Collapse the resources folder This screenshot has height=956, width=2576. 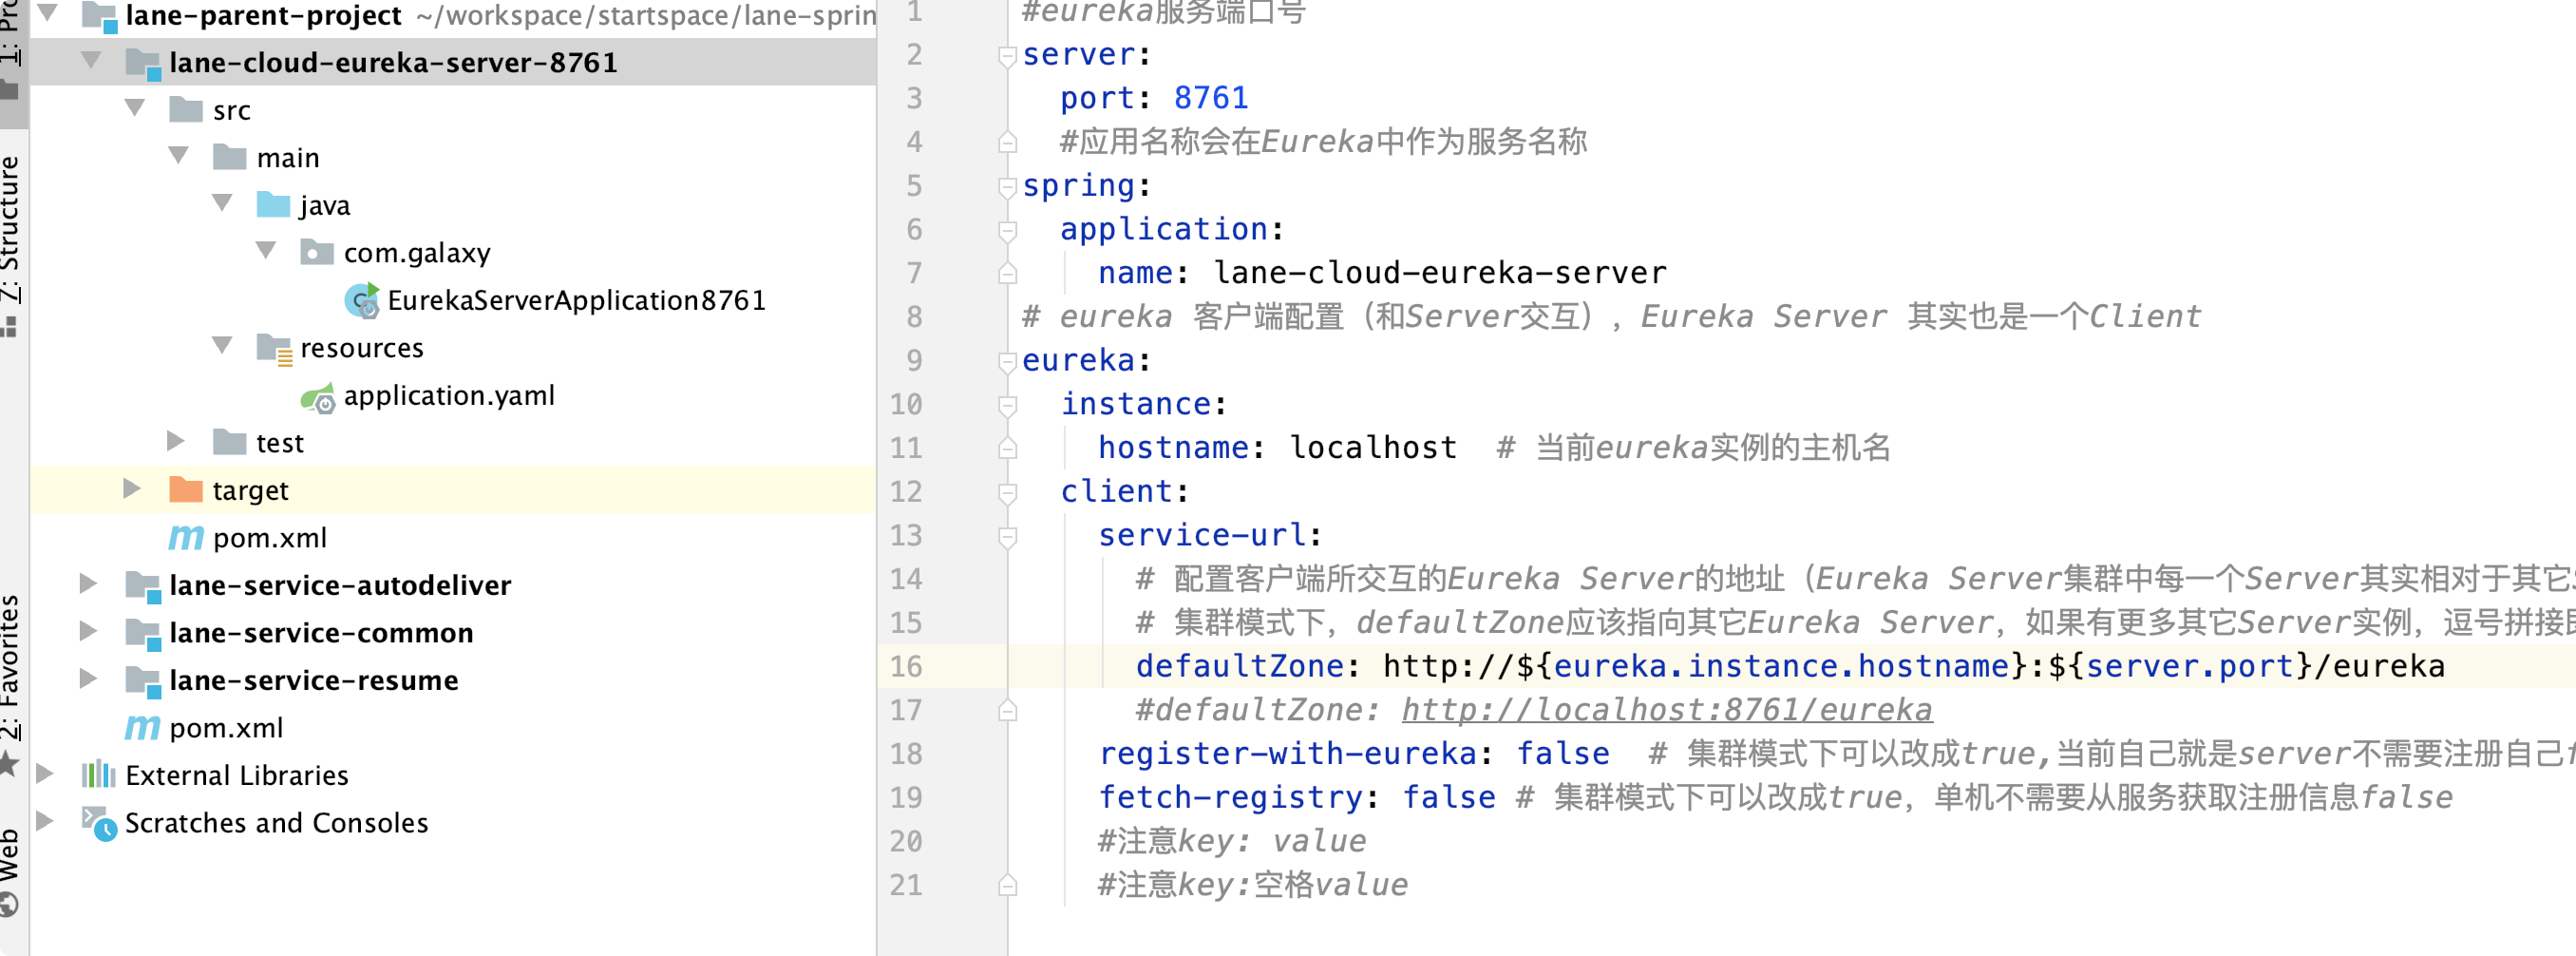pos(222,346)
